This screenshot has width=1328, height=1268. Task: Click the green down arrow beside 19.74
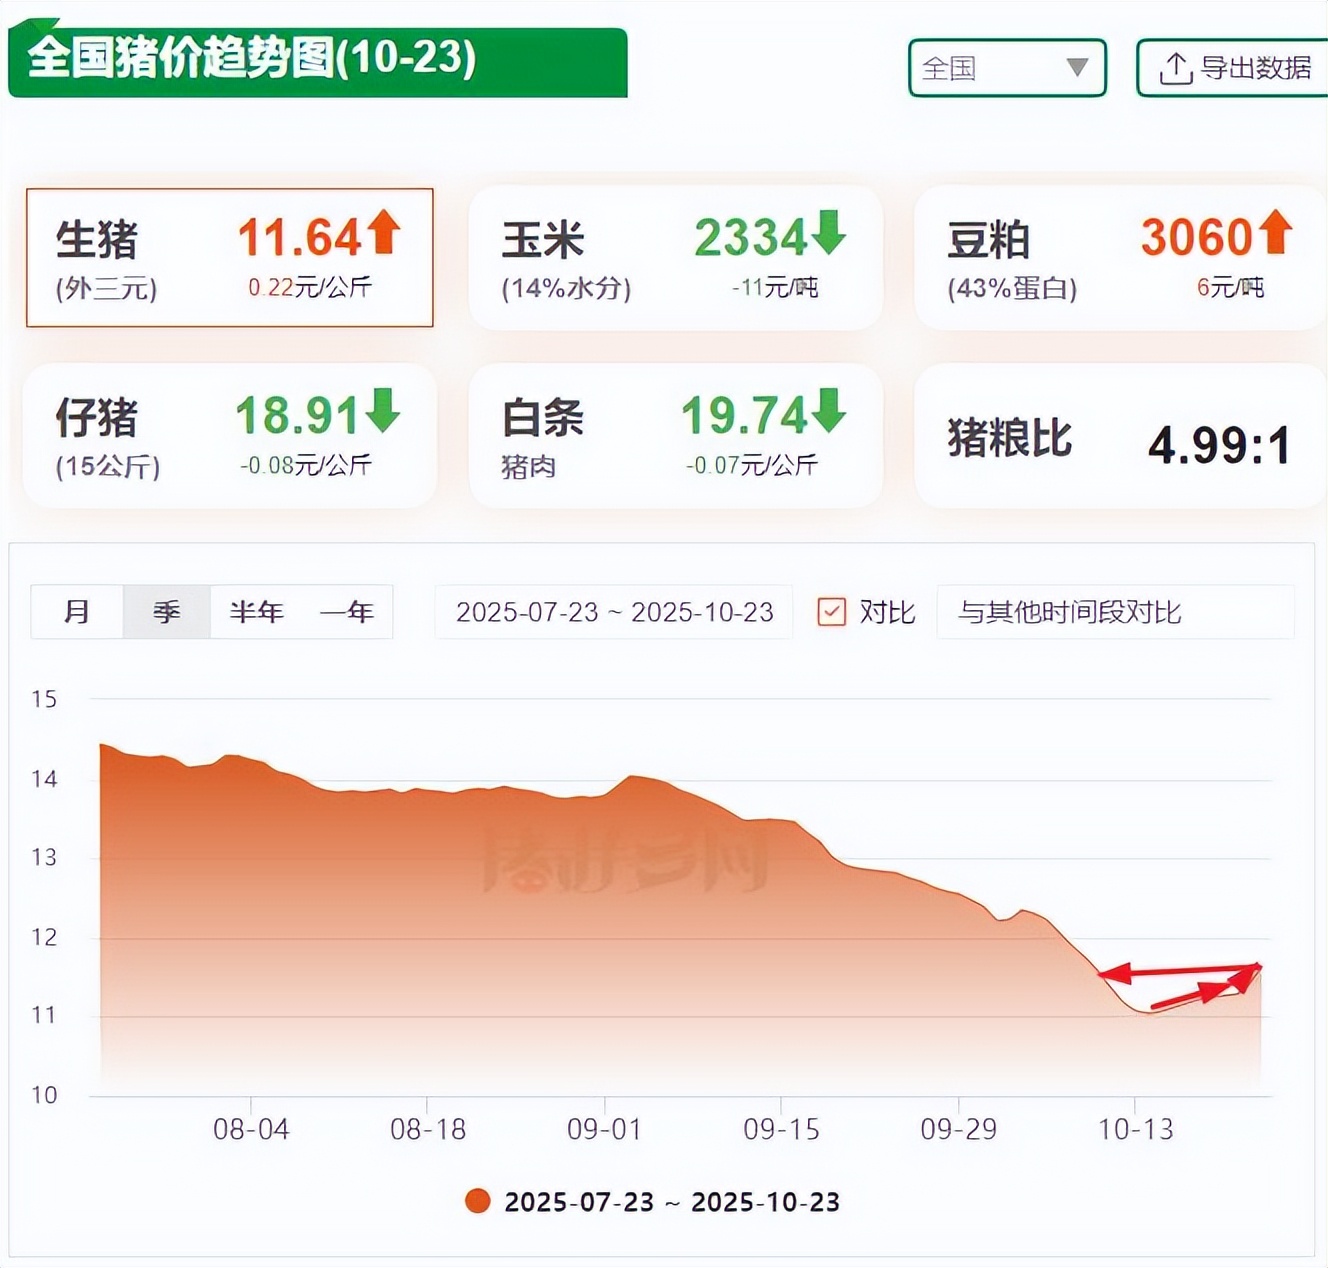tap(828, 410)
